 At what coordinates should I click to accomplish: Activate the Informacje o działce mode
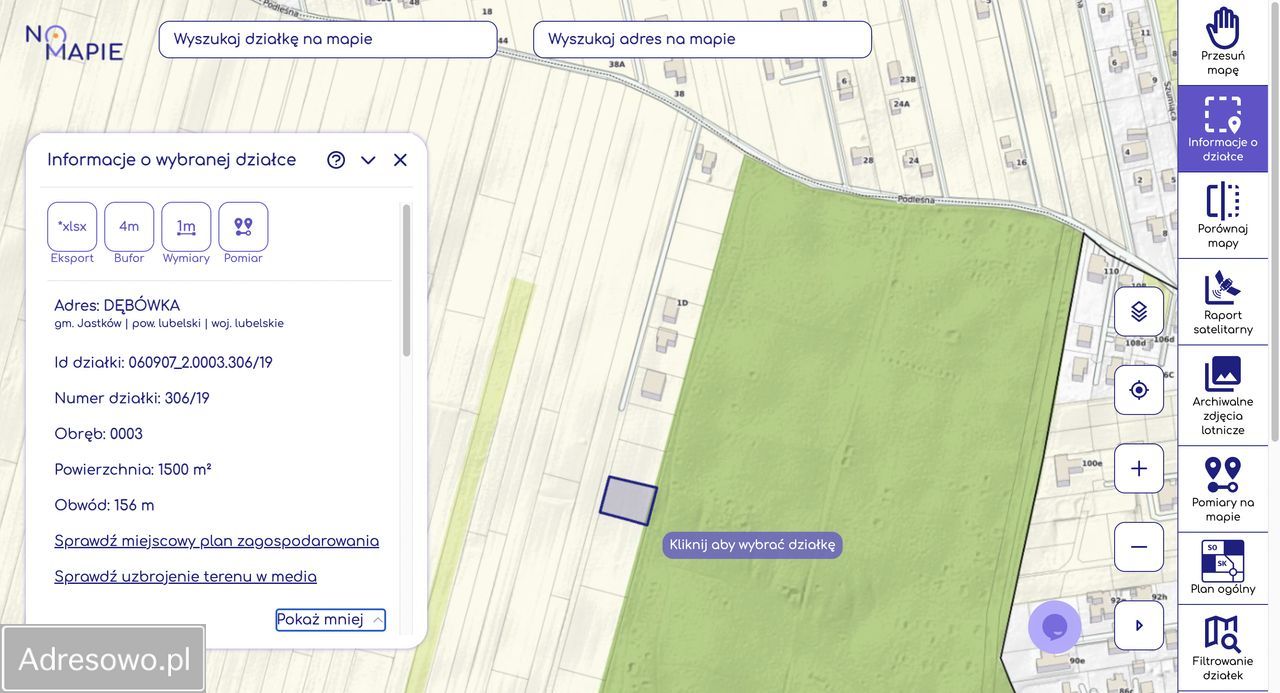coord(1222,128)
